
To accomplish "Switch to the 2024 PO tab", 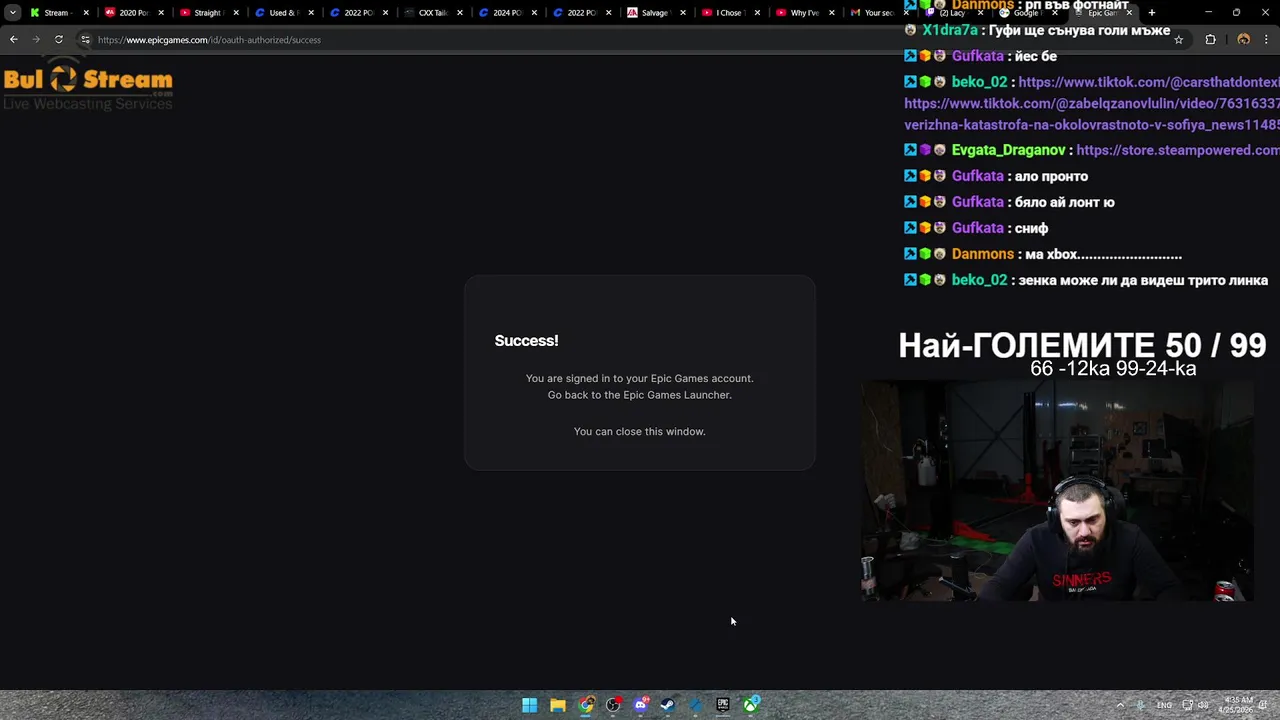I will point(507,13).
